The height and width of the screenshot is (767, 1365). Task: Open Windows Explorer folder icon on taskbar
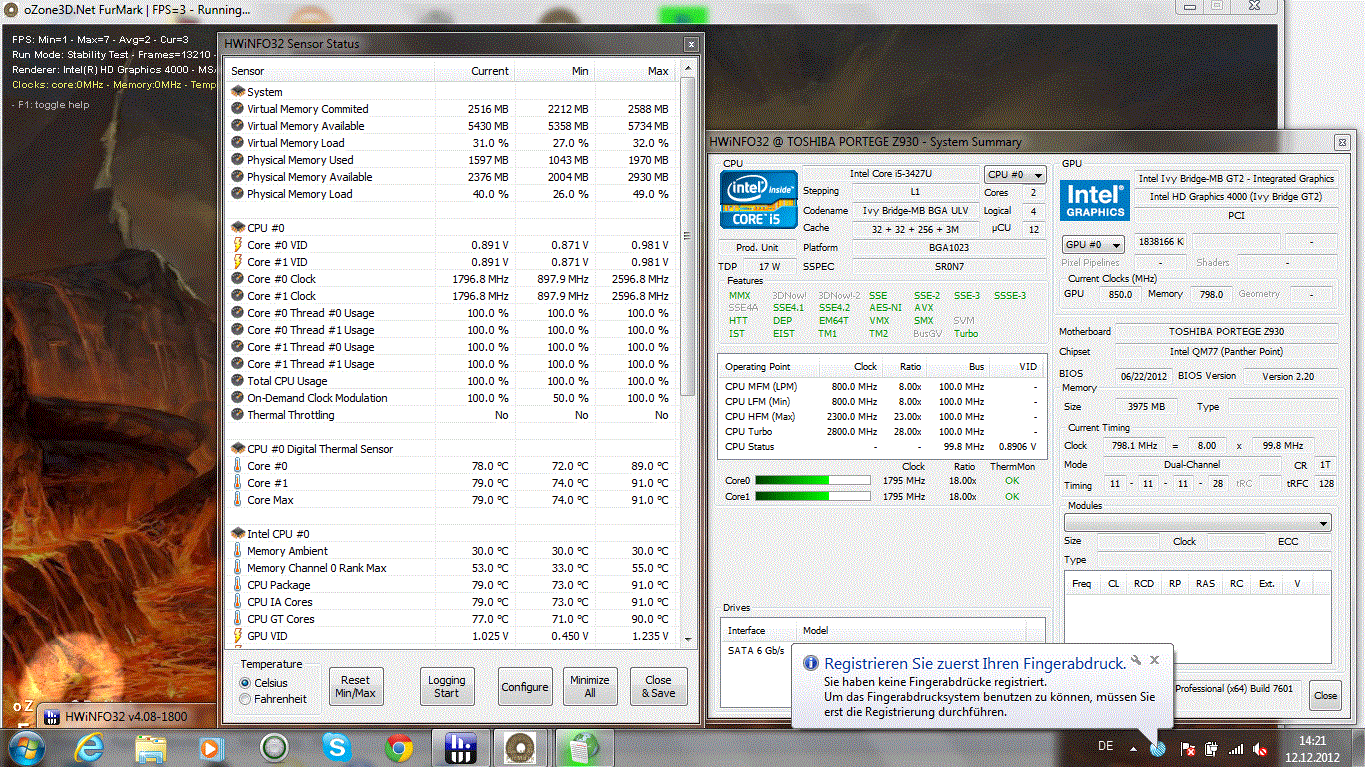click(x=151, y=747)
